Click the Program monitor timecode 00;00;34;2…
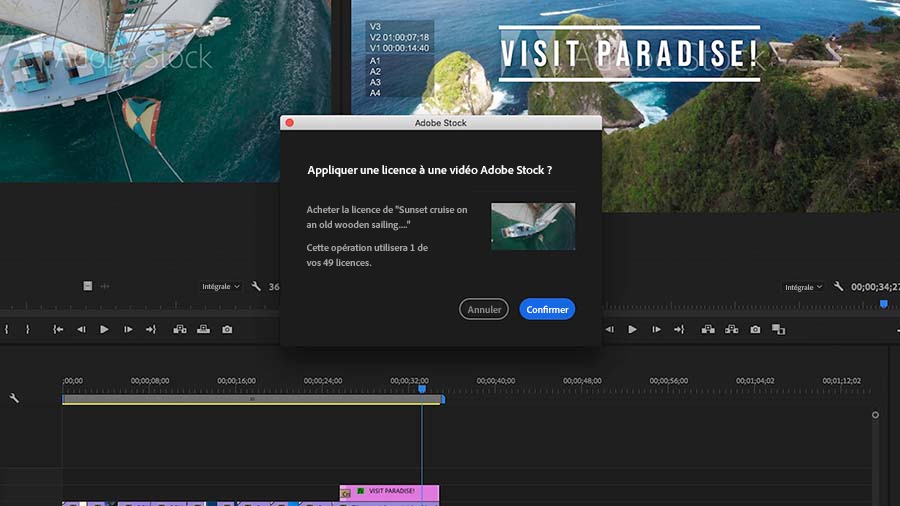Viewport: 900px width, 506px height. tap(875, 287)
